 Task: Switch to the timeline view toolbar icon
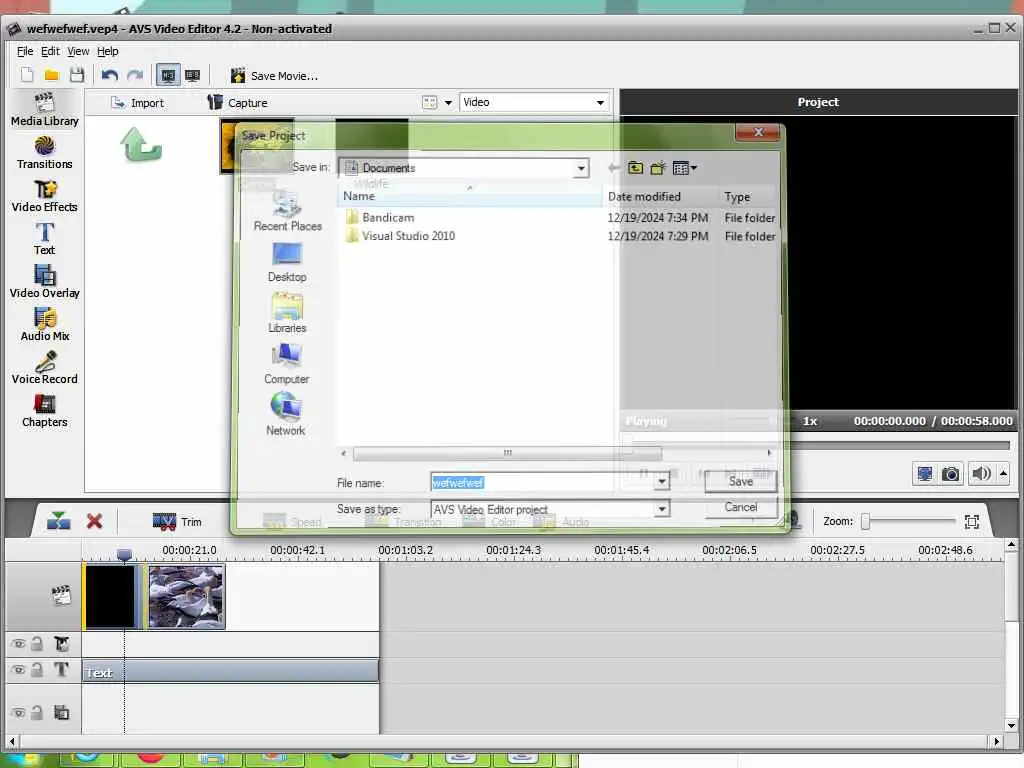[168, 75]
